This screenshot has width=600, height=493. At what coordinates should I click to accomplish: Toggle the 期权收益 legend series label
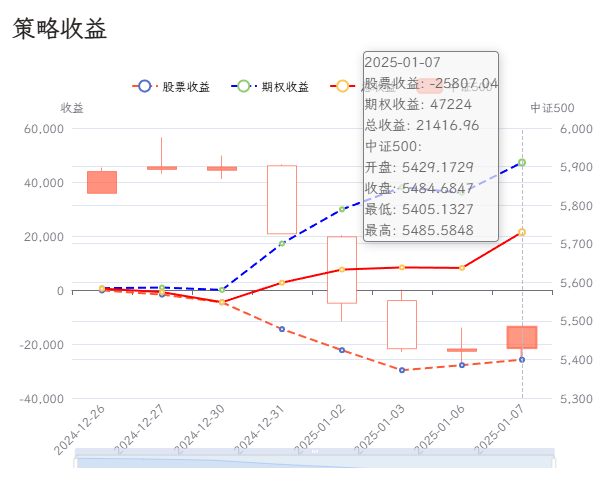(285, 87)
